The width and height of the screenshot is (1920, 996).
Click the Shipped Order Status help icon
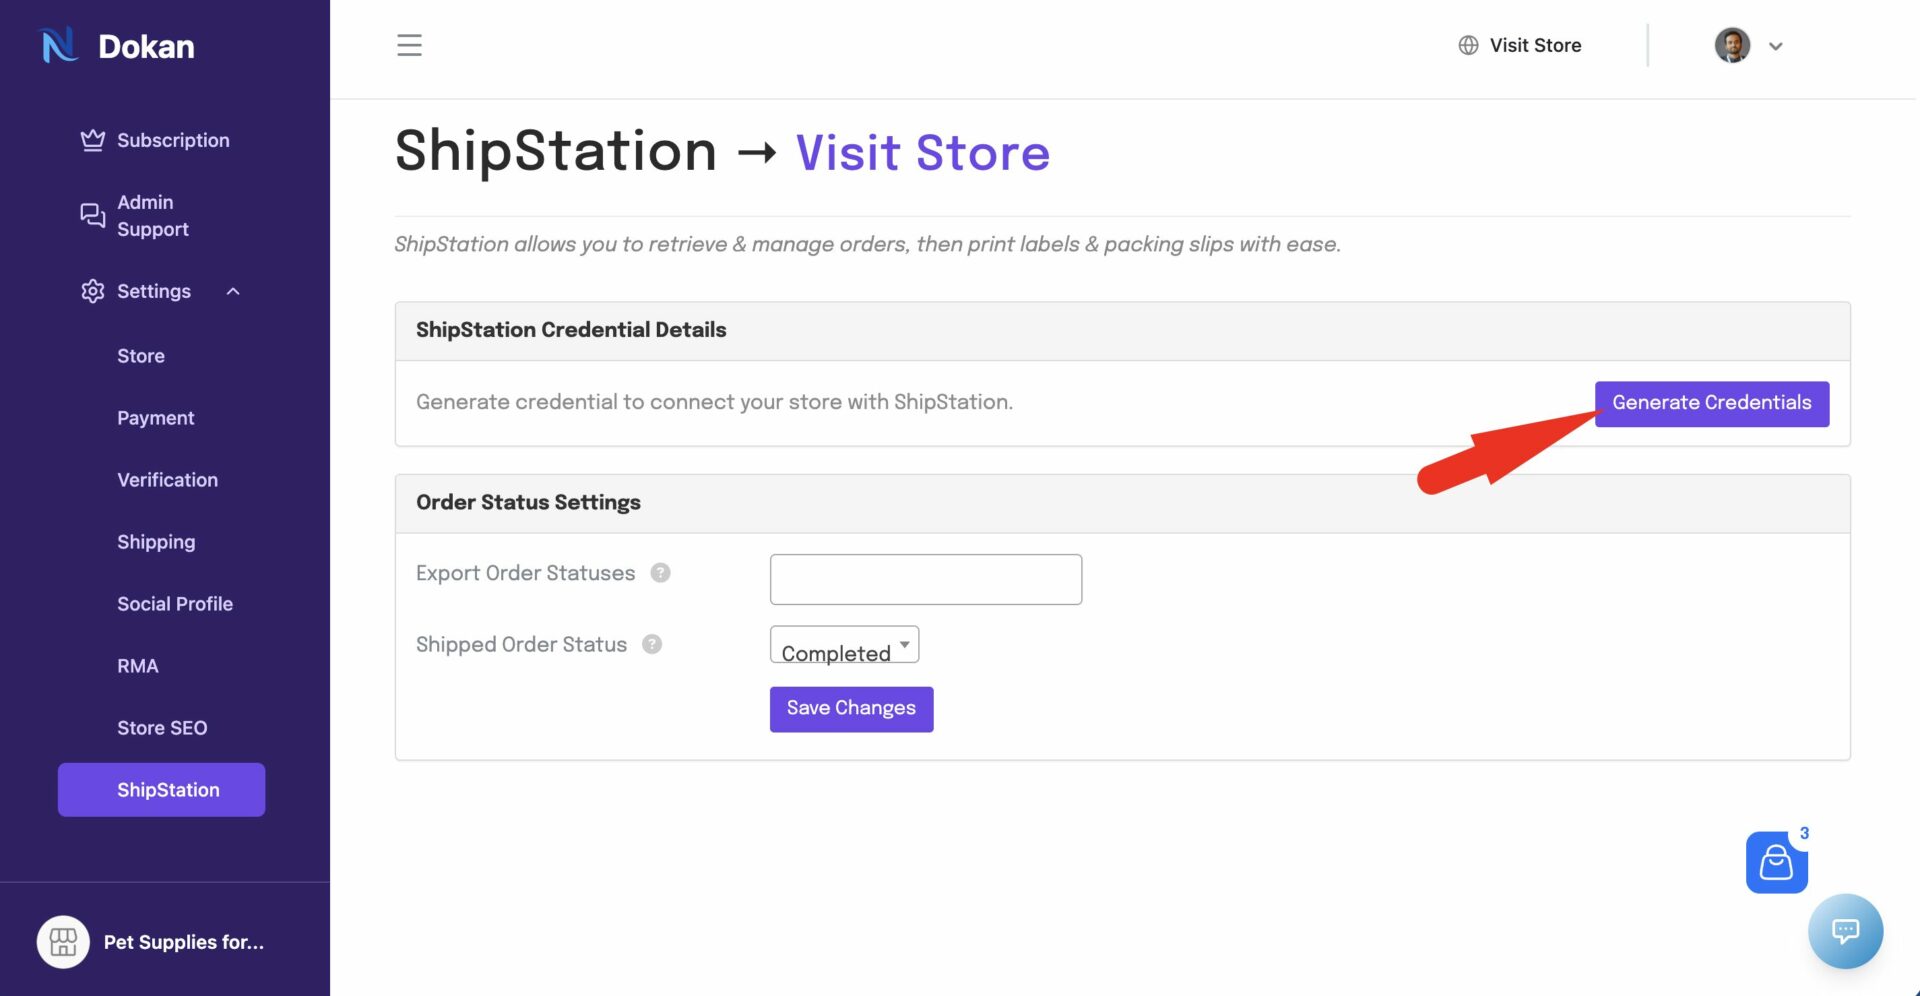(x=652, y=644)
